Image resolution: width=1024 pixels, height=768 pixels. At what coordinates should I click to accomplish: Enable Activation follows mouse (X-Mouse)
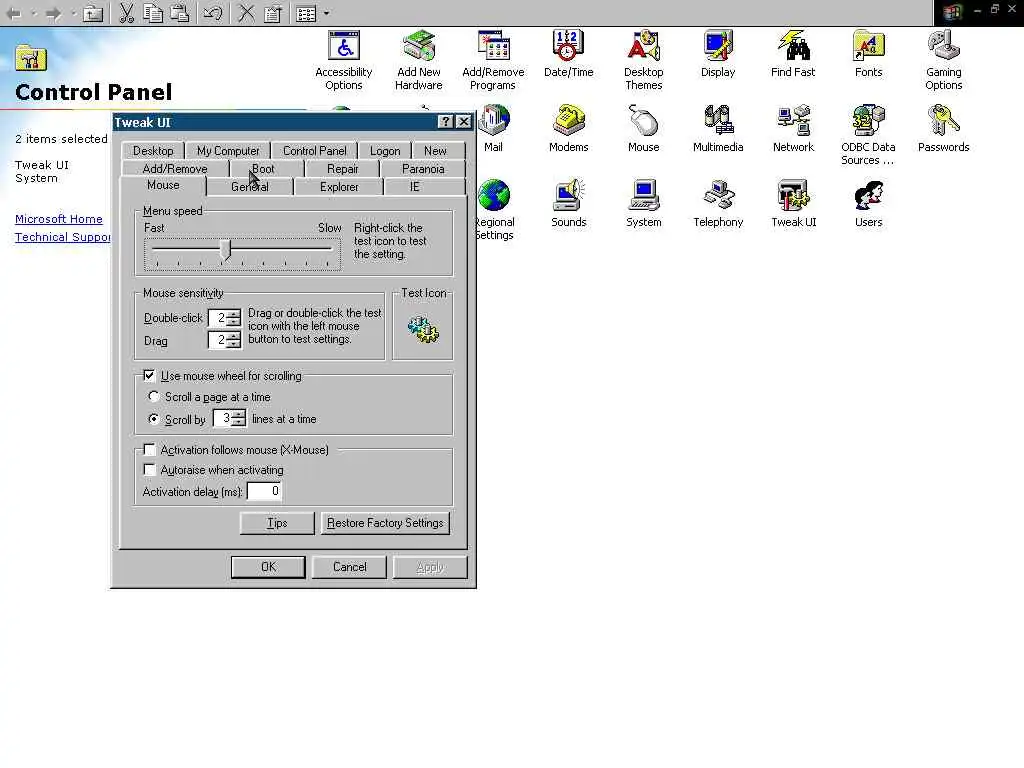tap(149, 450)
